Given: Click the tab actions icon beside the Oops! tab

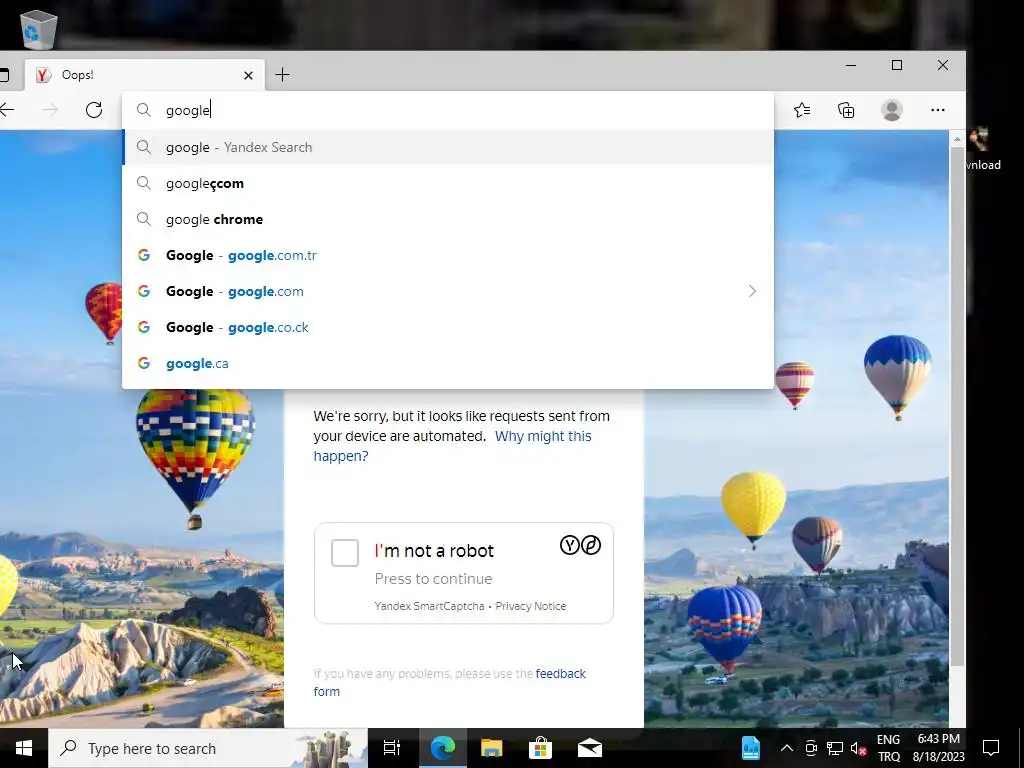Looking at the screenshot, I should pos(4,74).
